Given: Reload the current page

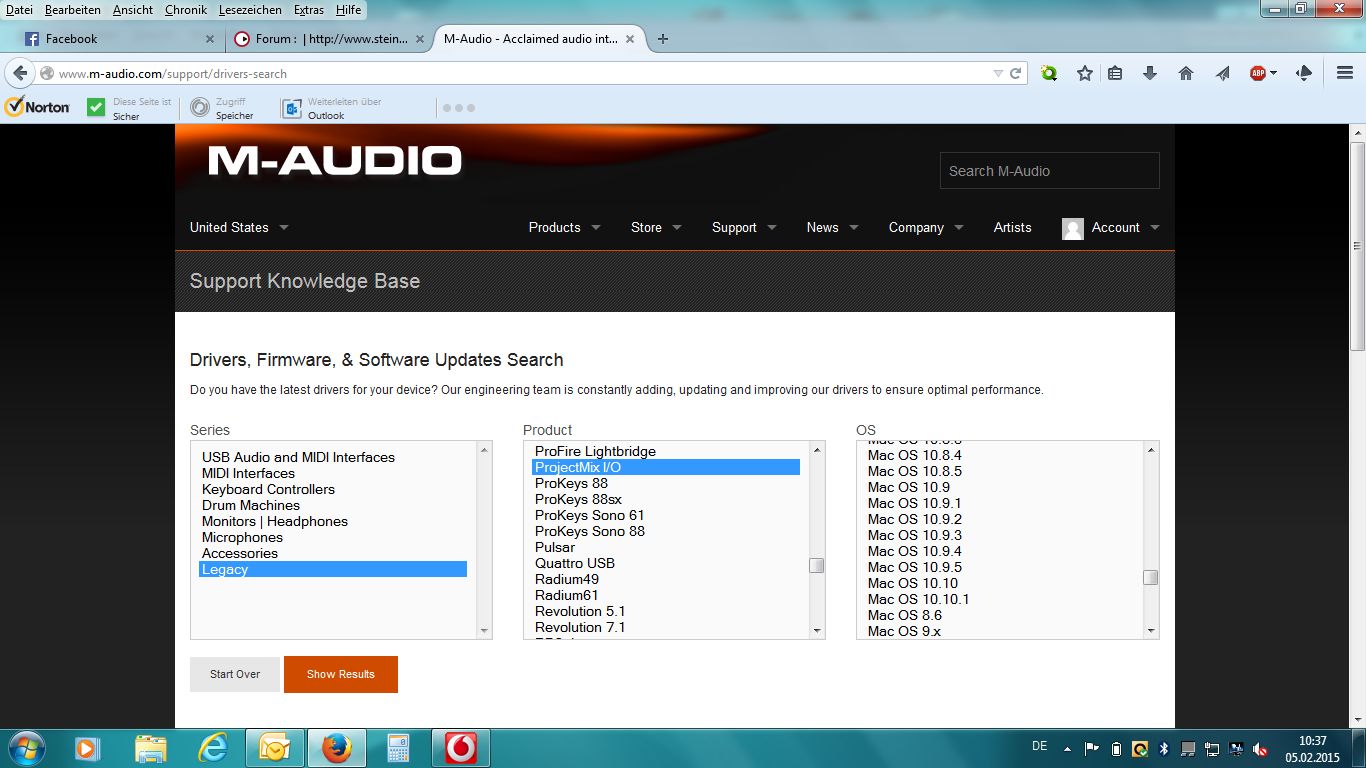Looking at the screenshot, I should [1016, 73].
